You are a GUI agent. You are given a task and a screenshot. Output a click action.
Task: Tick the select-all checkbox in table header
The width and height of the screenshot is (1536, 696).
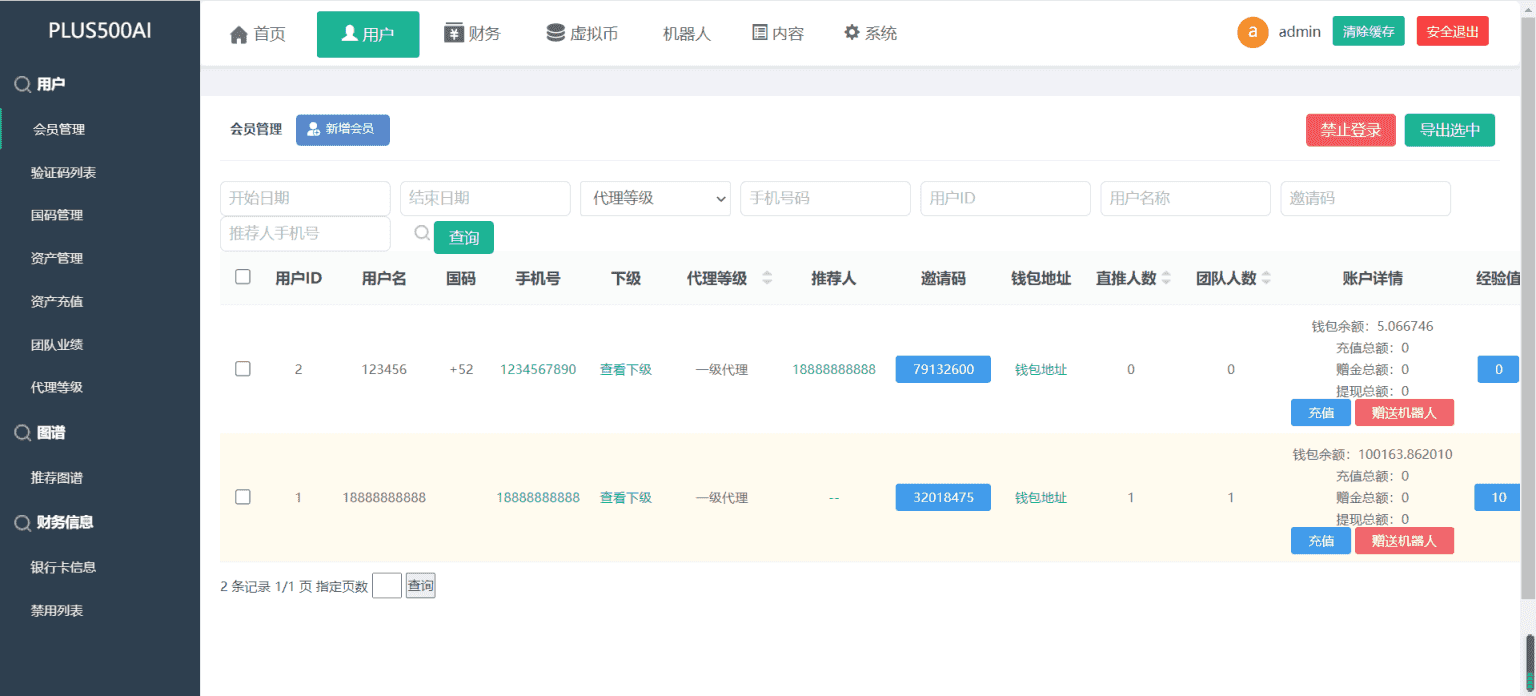(x=243, y=277)
